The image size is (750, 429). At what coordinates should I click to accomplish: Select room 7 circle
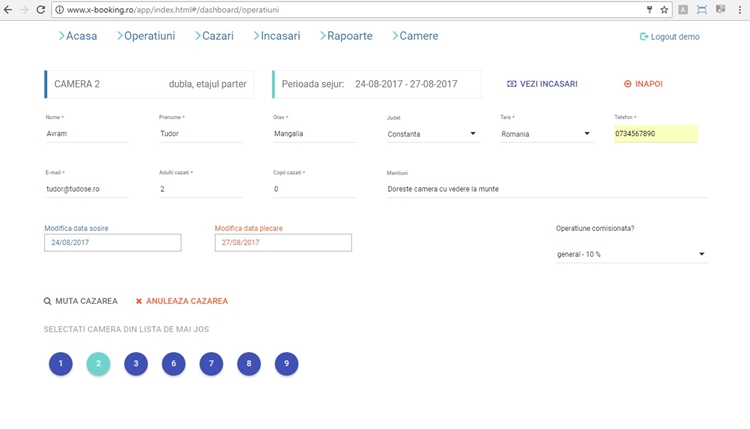[x=211, y=364]
